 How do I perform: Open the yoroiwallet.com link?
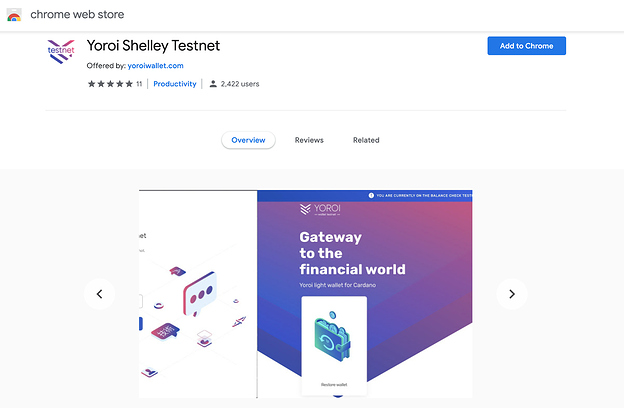(156, 66)
